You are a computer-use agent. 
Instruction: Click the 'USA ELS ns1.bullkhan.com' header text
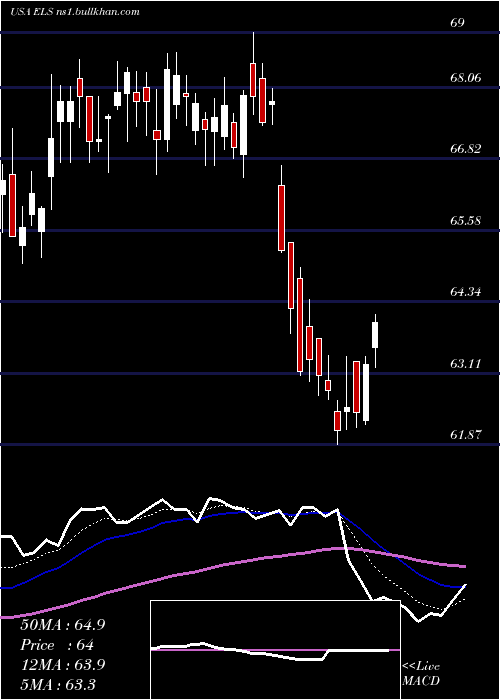coord(75,12)
